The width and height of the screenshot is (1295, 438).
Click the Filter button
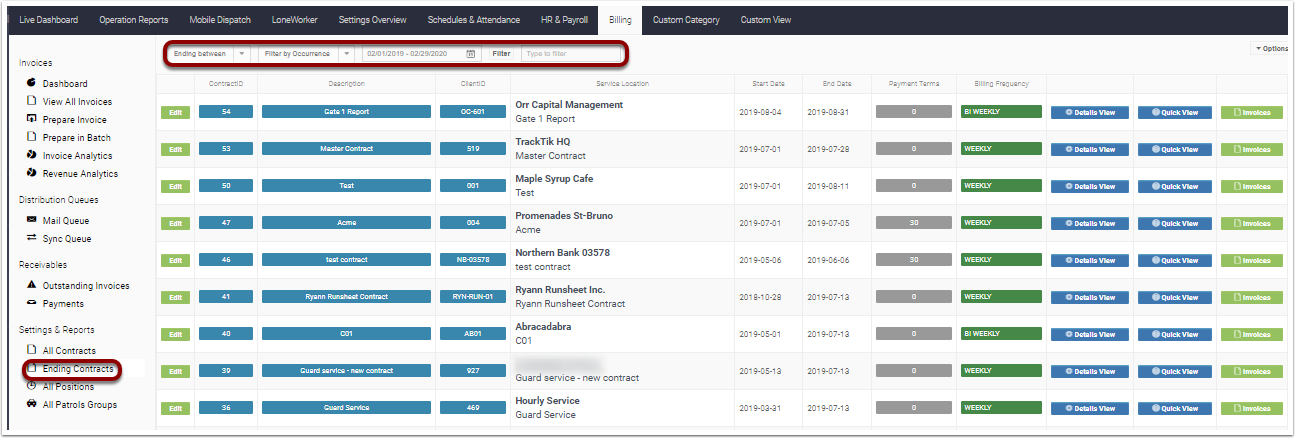[501, 53]
